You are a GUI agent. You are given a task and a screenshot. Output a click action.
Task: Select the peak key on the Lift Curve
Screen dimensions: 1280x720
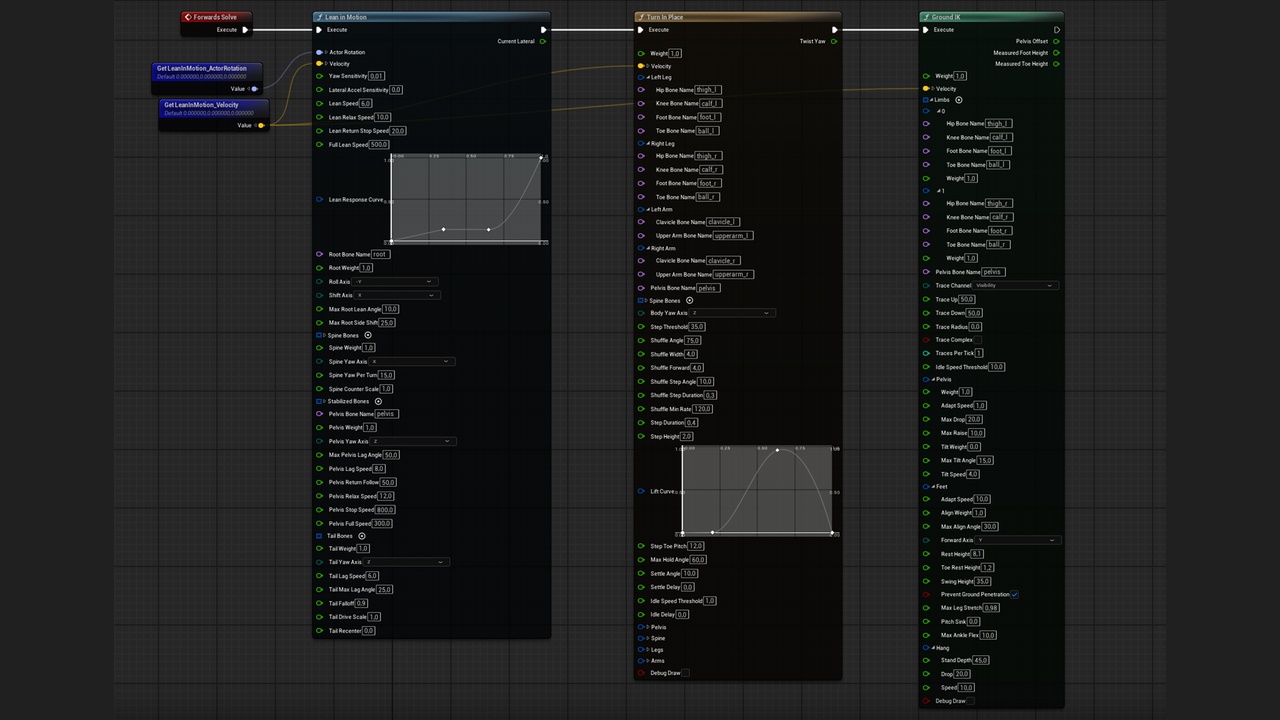click(x=777, y=450)
